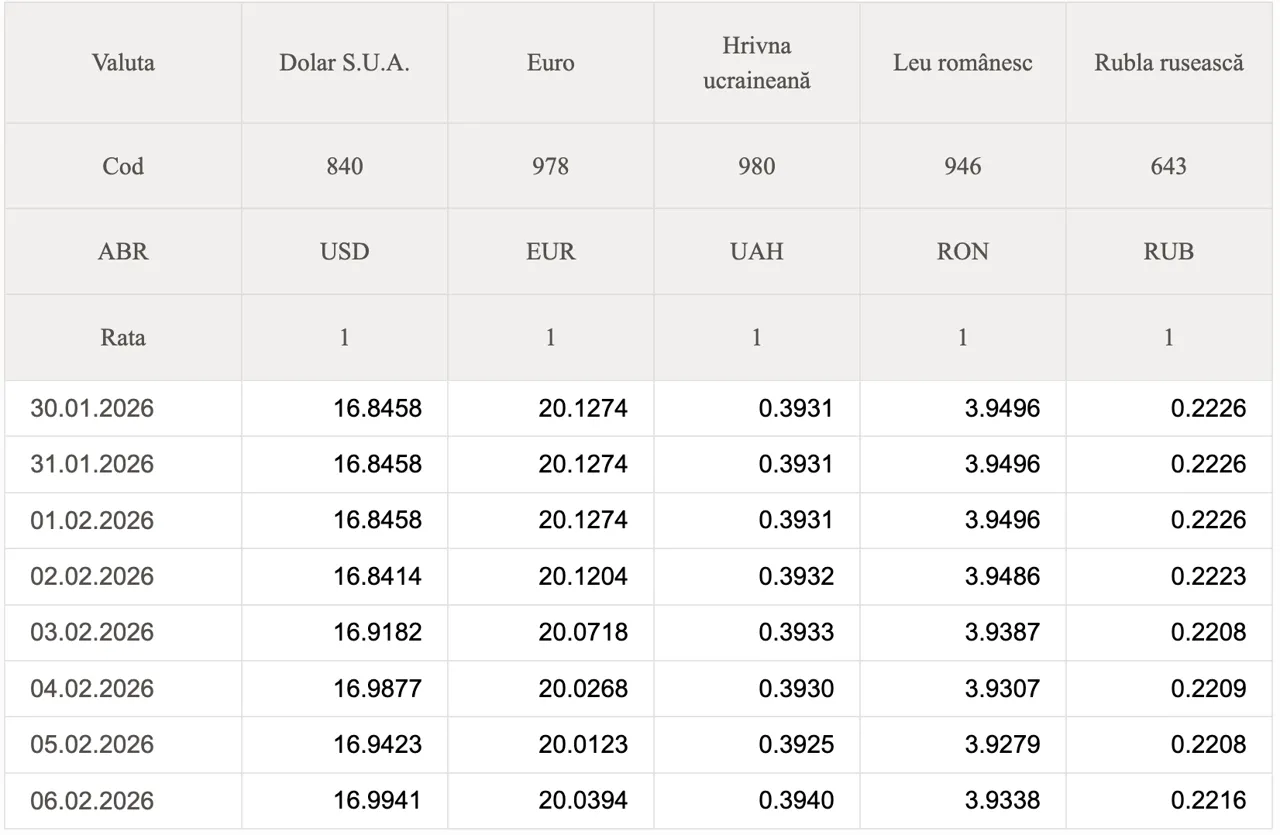Click the Euro column header
The image size is (1280, 835).
550,63
